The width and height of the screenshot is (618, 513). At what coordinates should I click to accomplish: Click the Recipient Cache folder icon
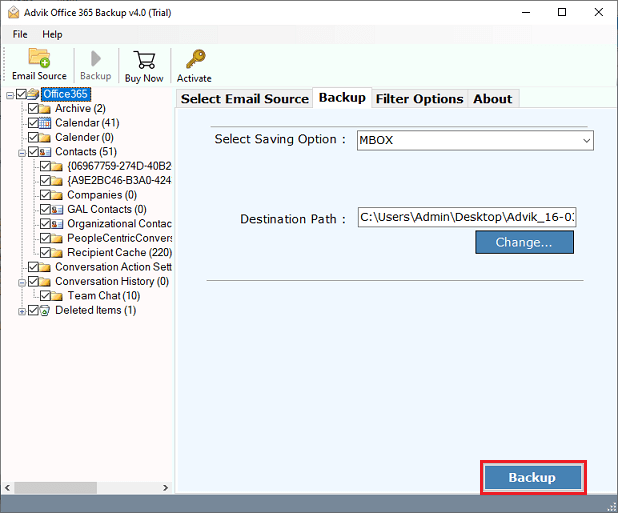coord(57,253)
